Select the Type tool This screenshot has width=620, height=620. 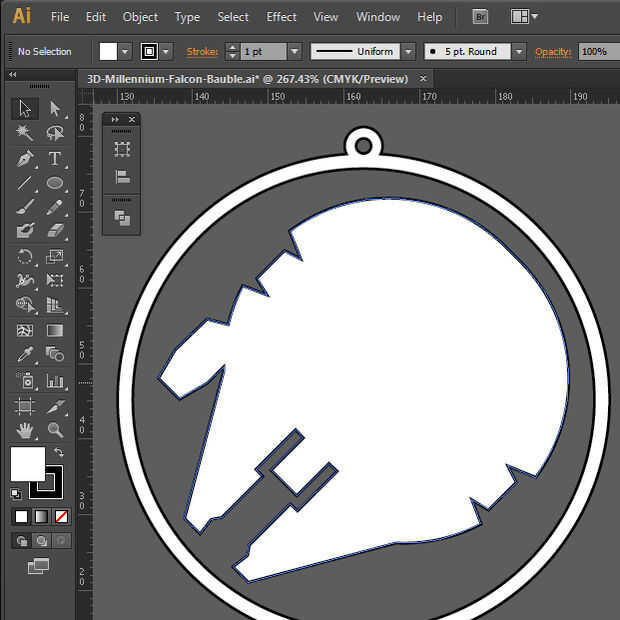(x=55, y=159)
